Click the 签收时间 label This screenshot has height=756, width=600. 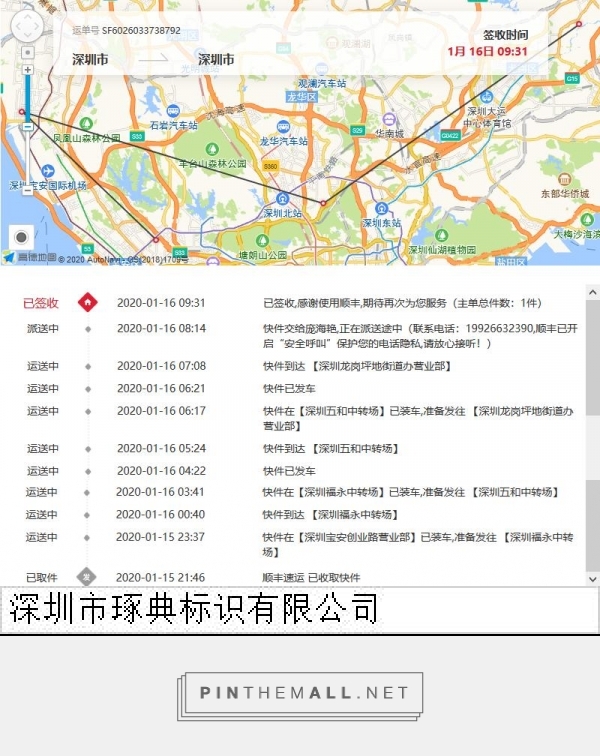pos(505,35)
